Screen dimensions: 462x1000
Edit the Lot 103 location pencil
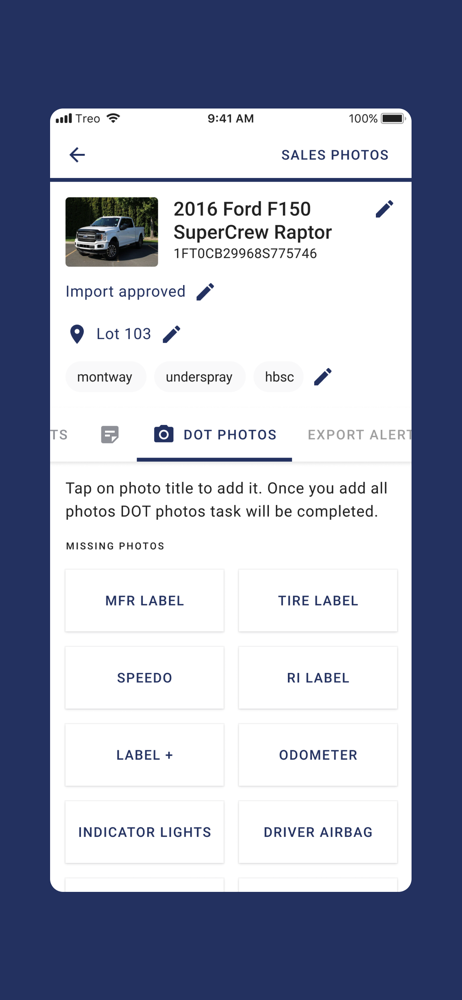[x=171, y=334]
